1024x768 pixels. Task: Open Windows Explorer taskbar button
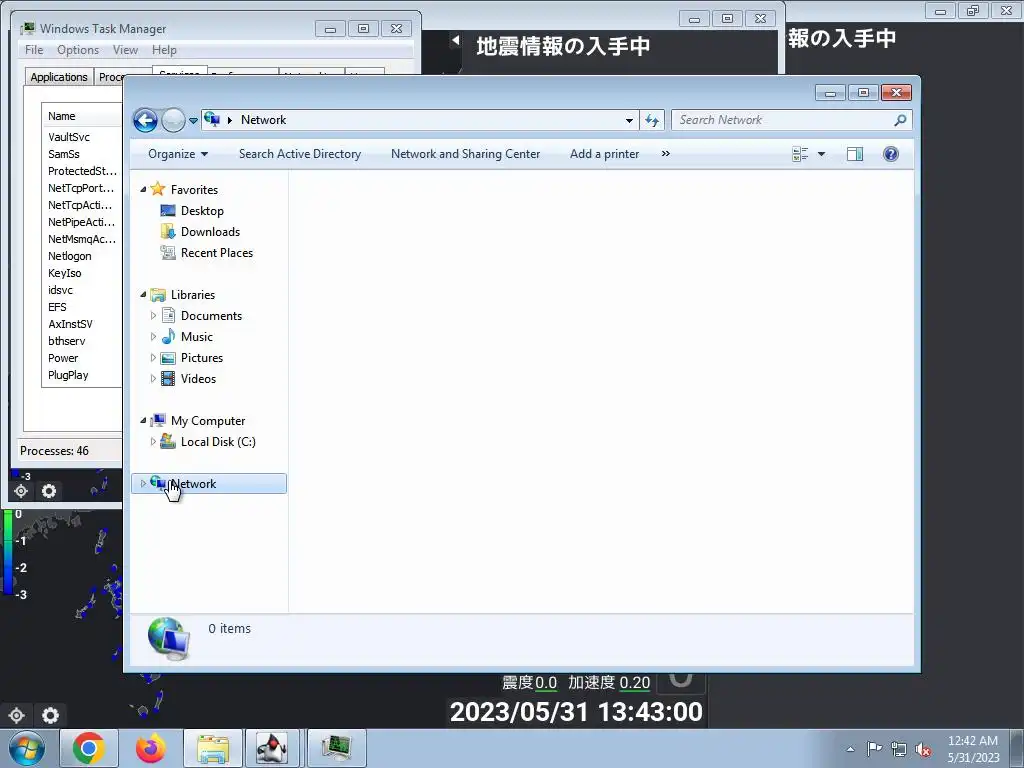click(x=213, y=748)
